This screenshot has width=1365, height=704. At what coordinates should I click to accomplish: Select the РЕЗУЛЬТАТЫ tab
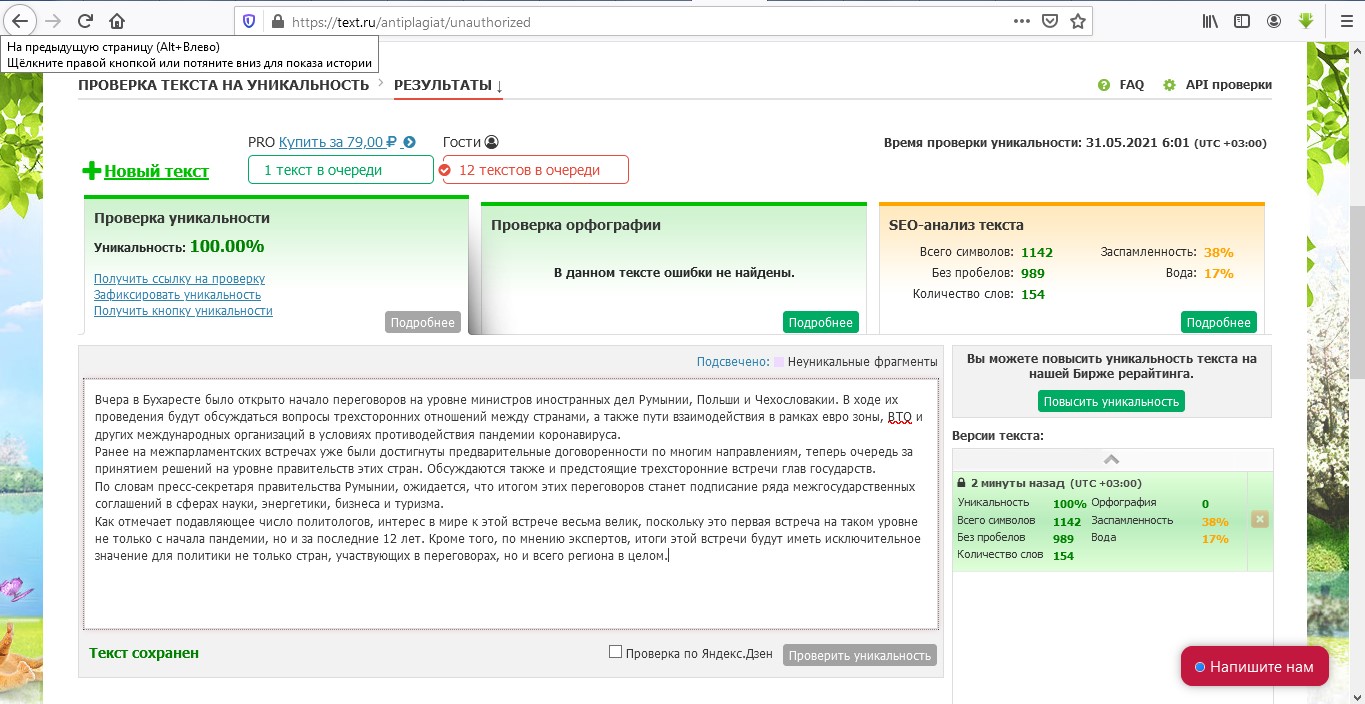tap(448, 85)
